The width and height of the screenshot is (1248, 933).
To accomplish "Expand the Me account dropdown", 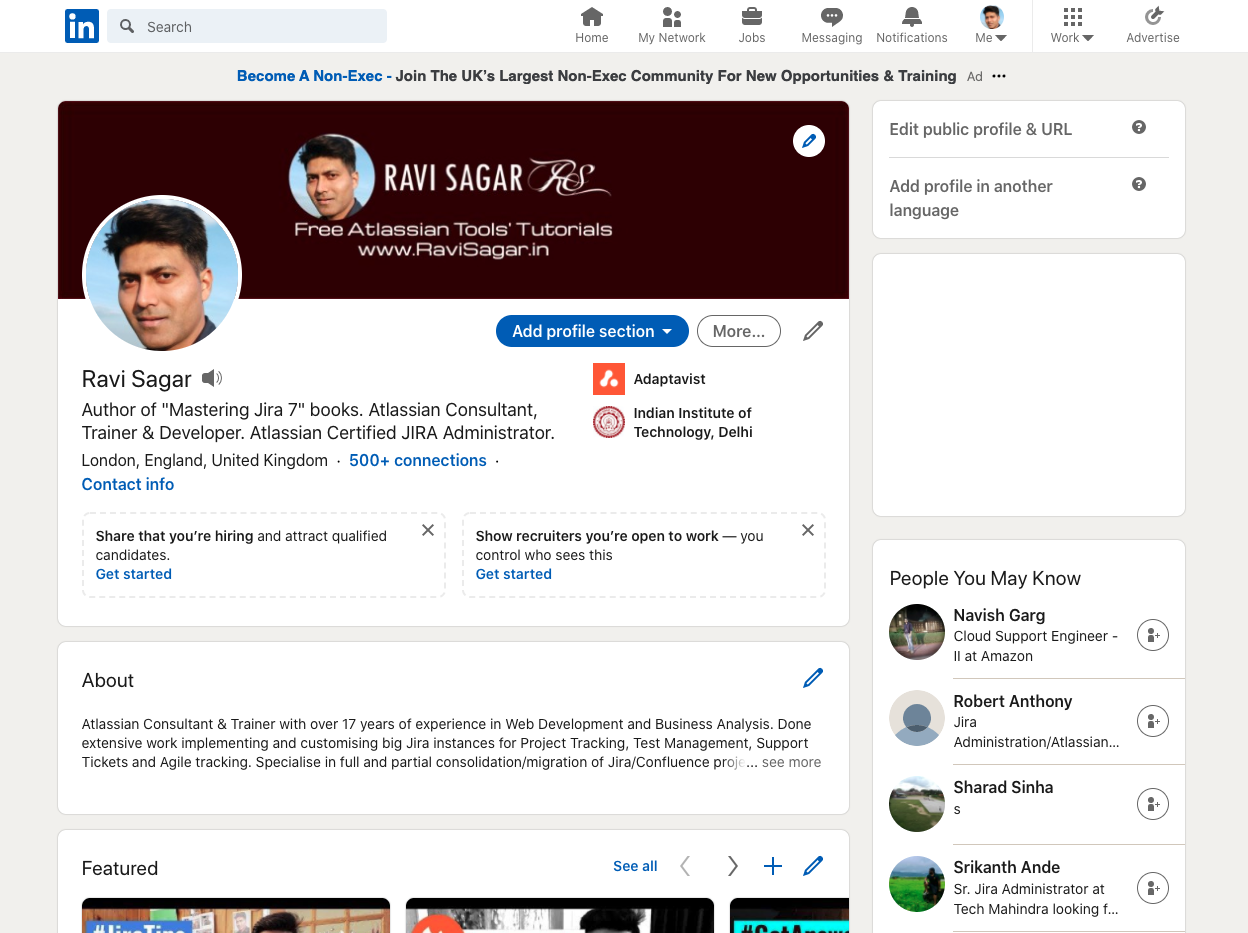I will point(991,26).
